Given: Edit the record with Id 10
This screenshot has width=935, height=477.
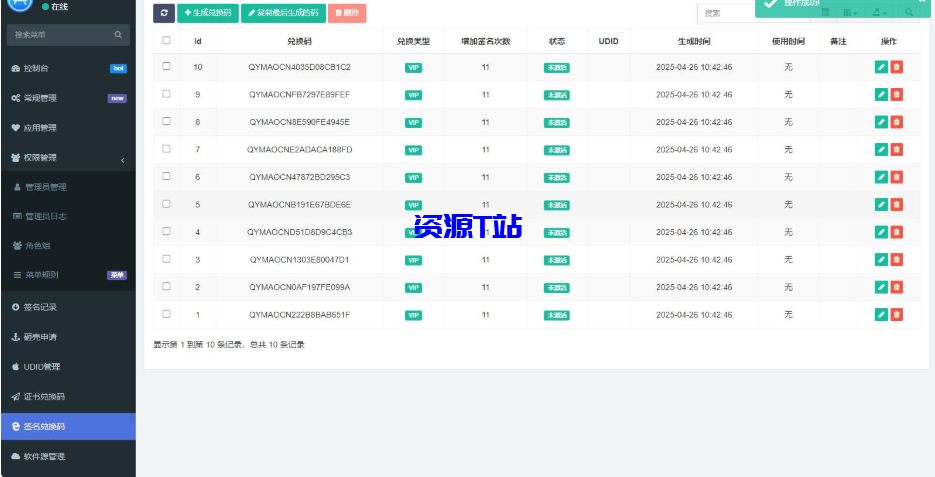Looking at the screenshot, I should click(x=881, y=67).
